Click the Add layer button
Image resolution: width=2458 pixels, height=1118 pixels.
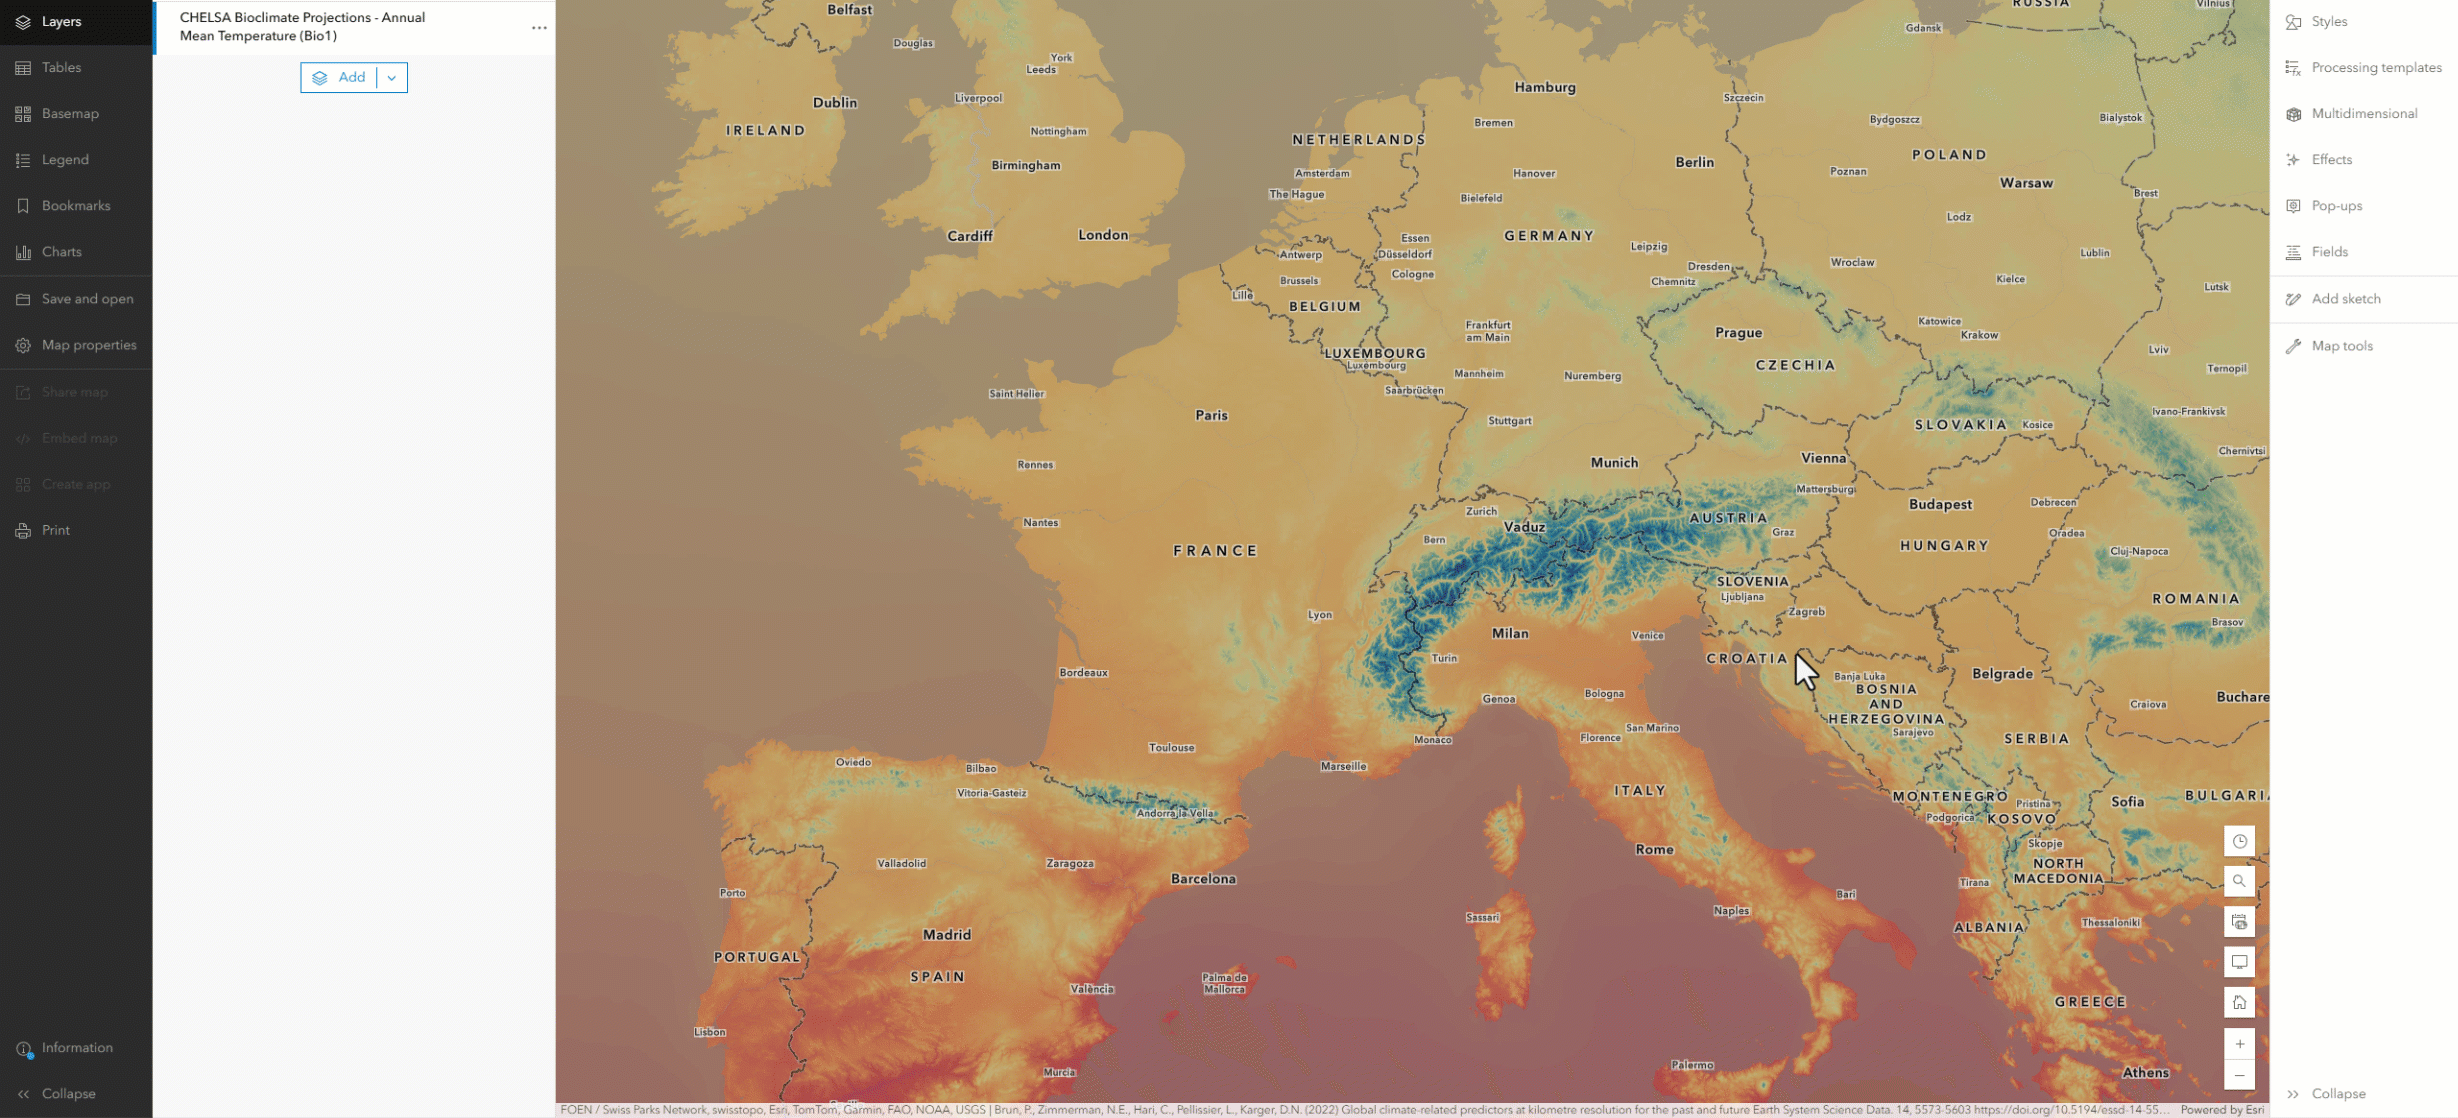[339, 77]
